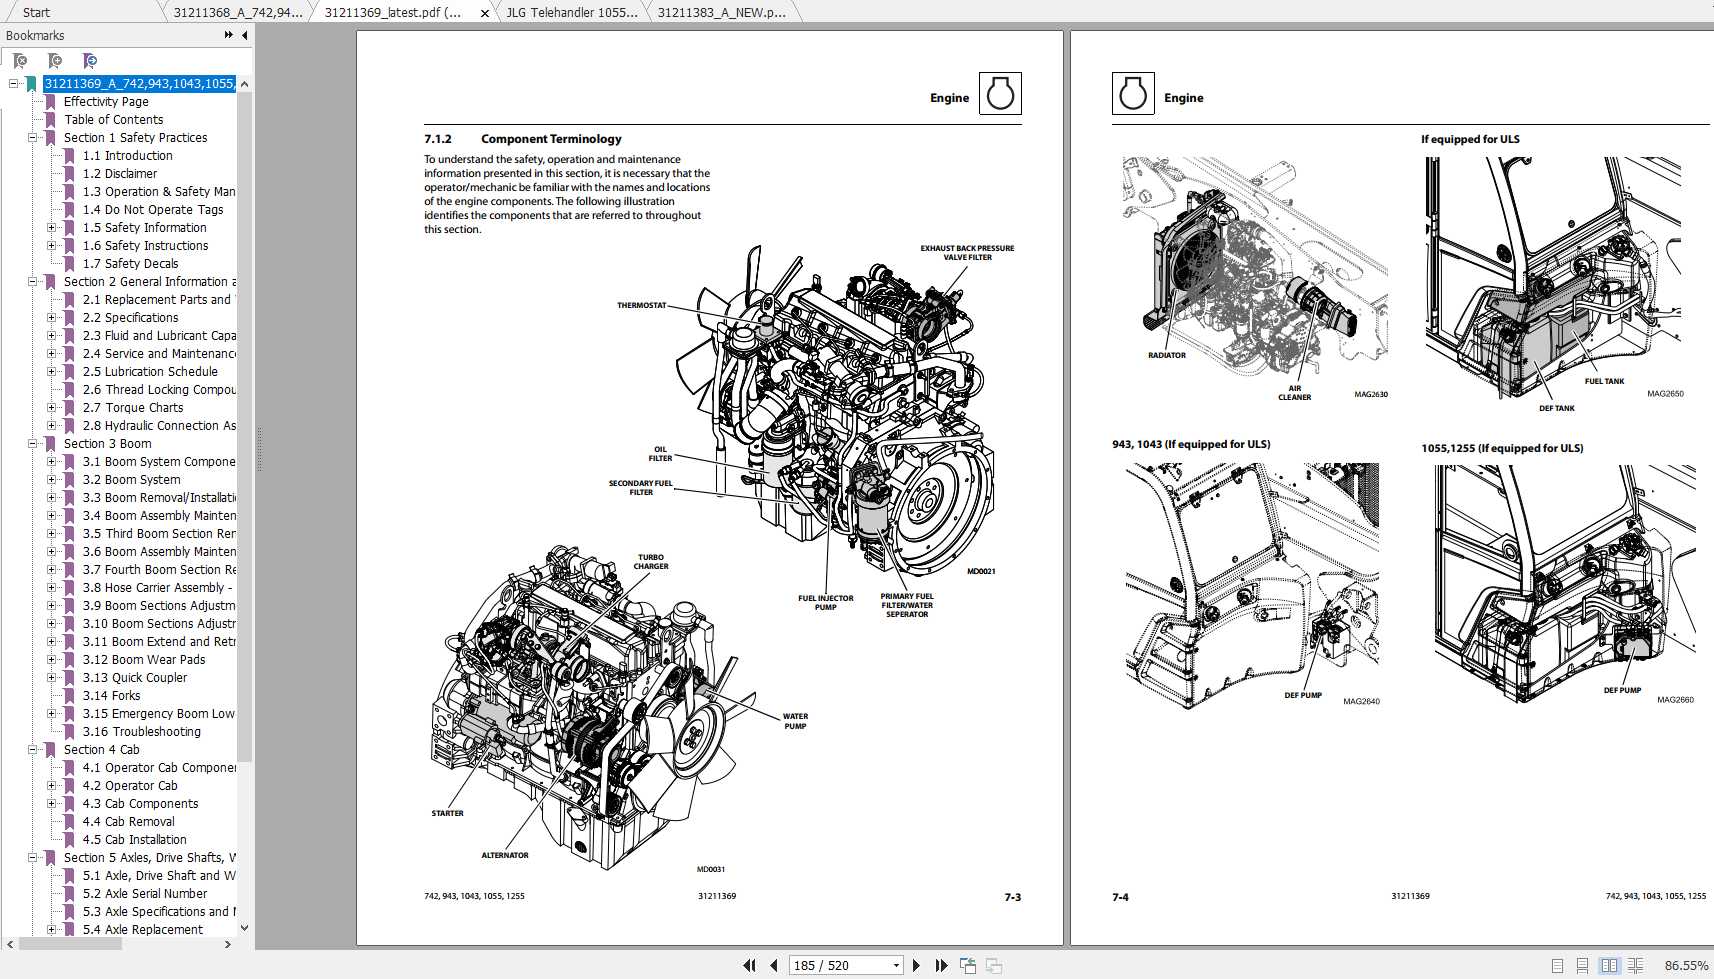
Task: Activate two-page continuous view icon
Action: 1638,964
